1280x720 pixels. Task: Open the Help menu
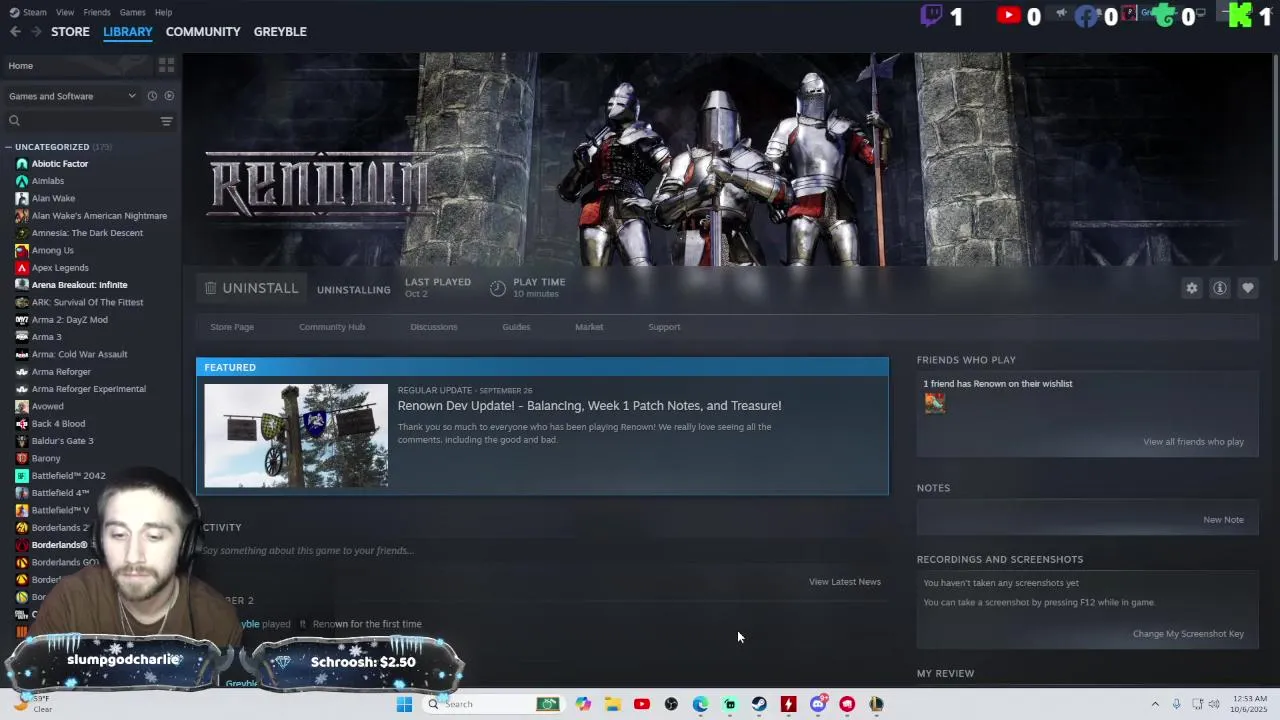point(163,12)
